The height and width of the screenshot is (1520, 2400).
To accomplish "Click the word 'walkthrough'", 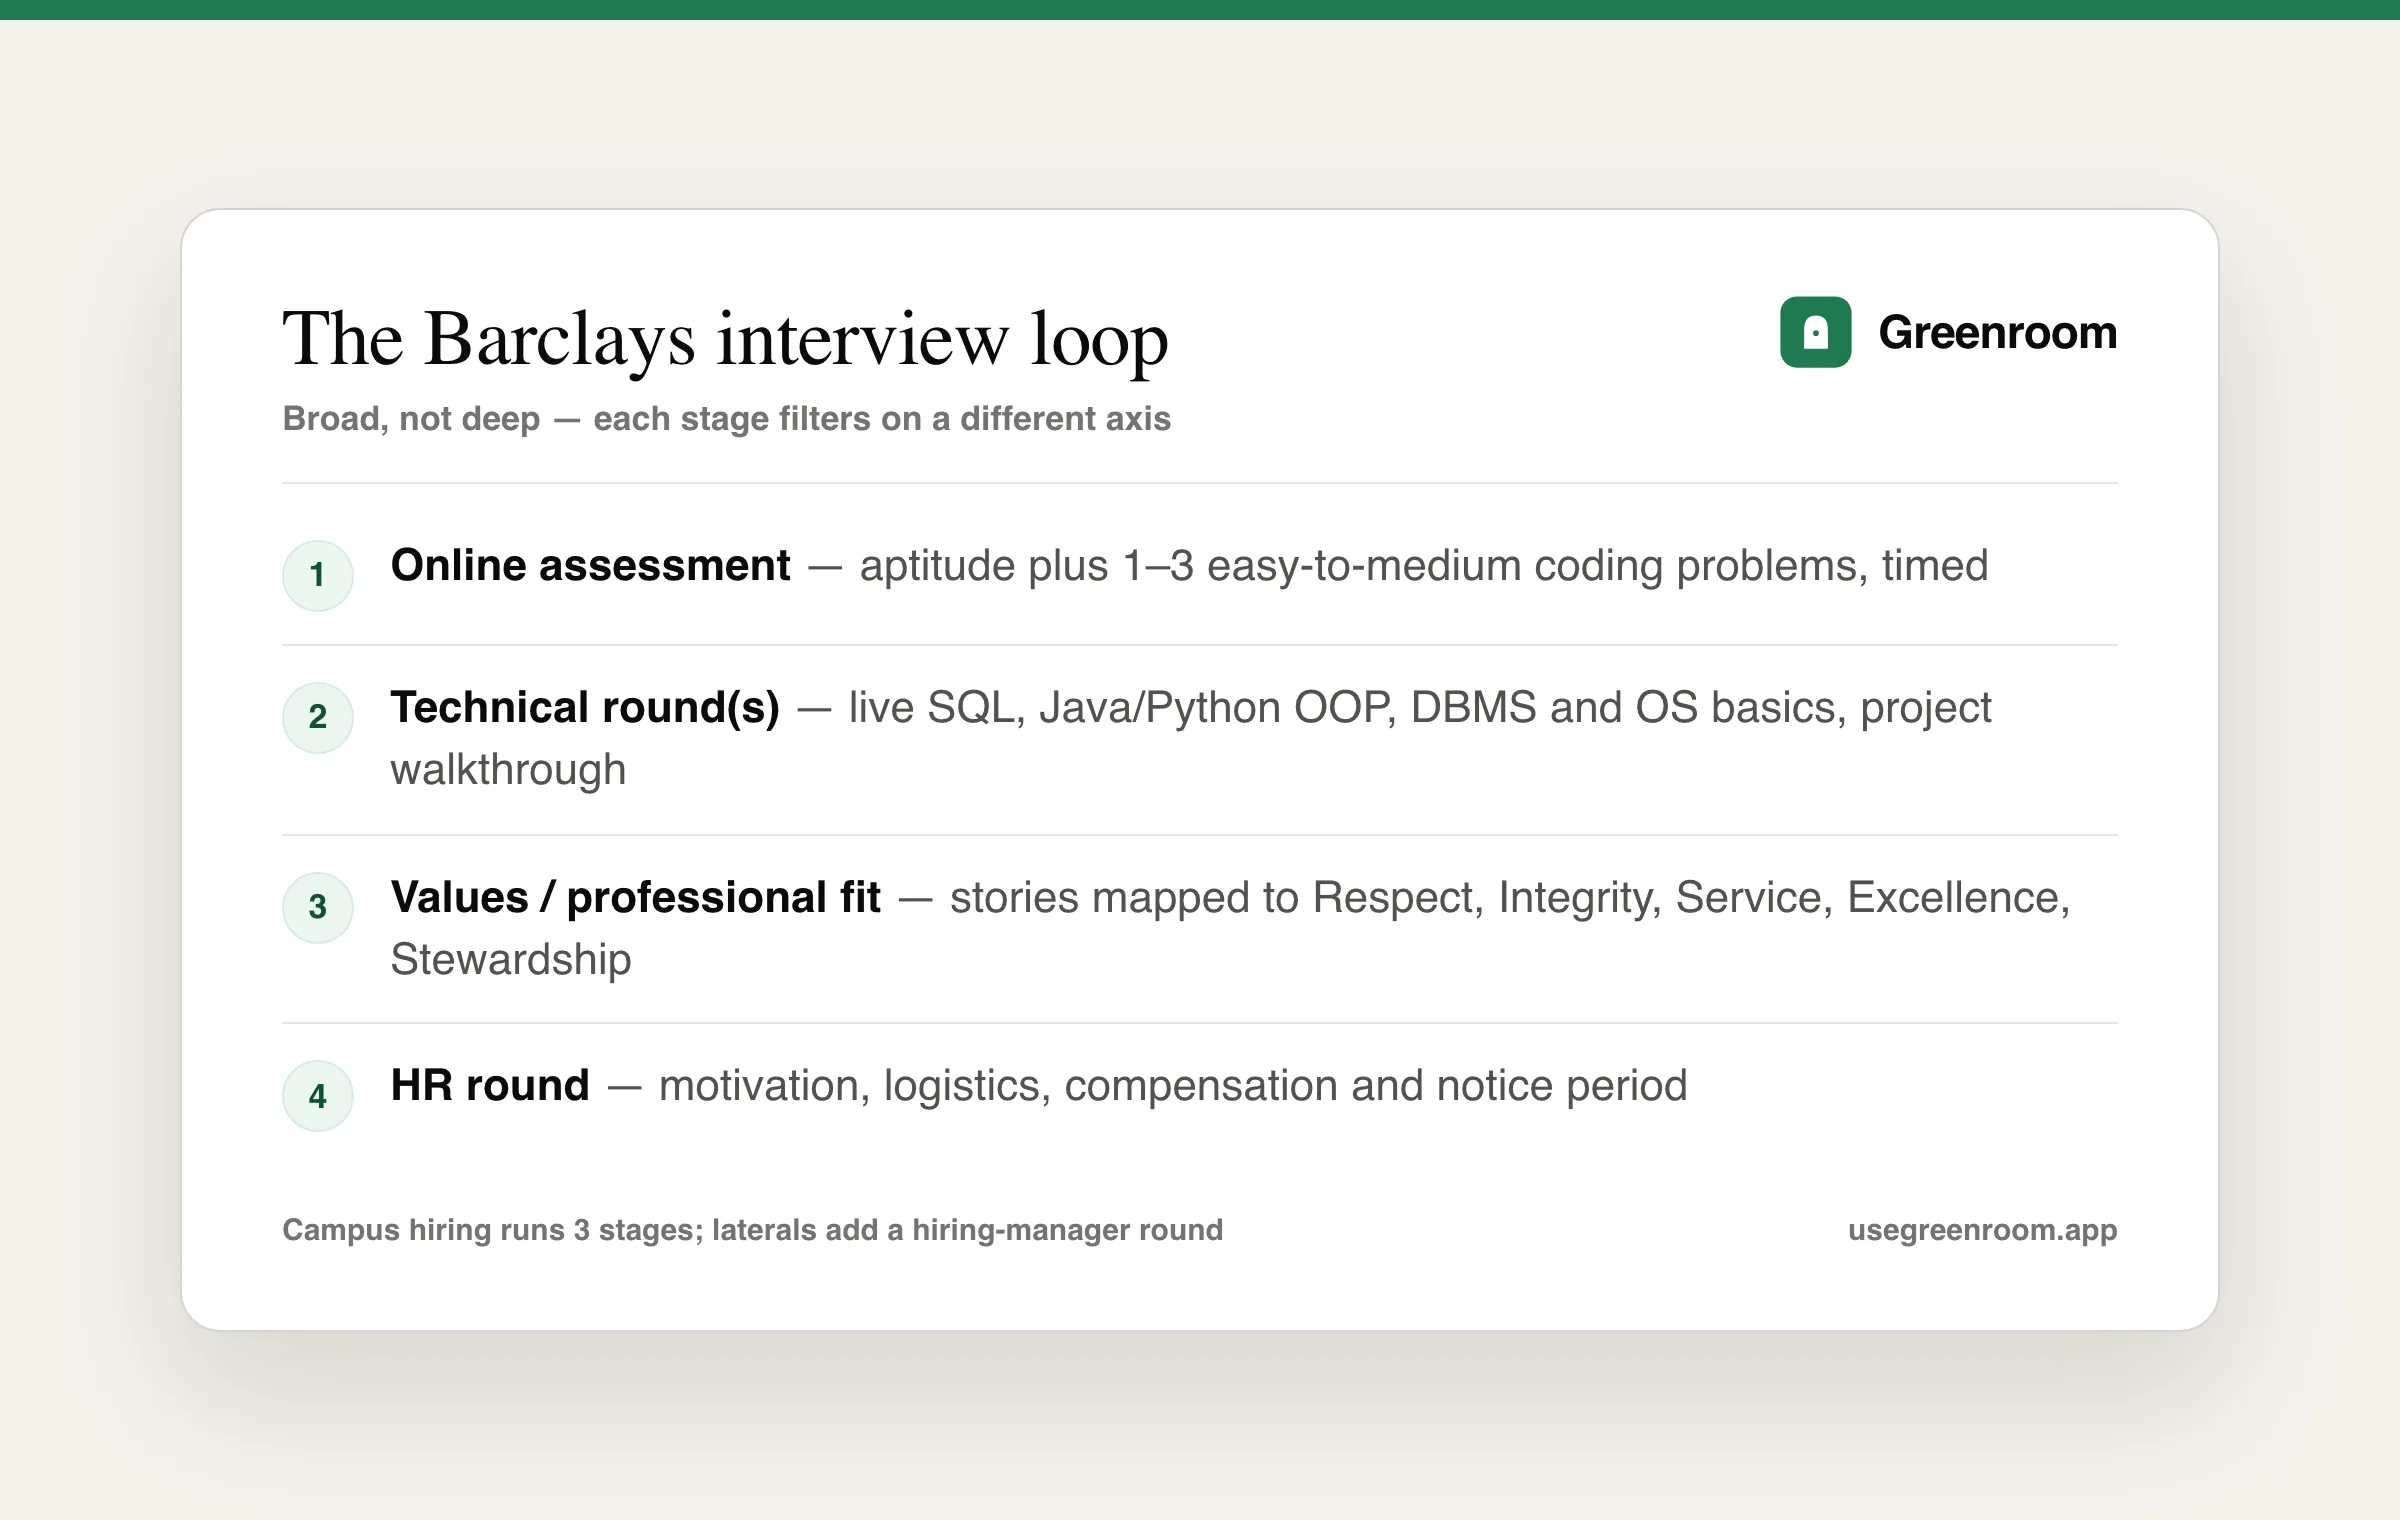I will tap(508, 770).
